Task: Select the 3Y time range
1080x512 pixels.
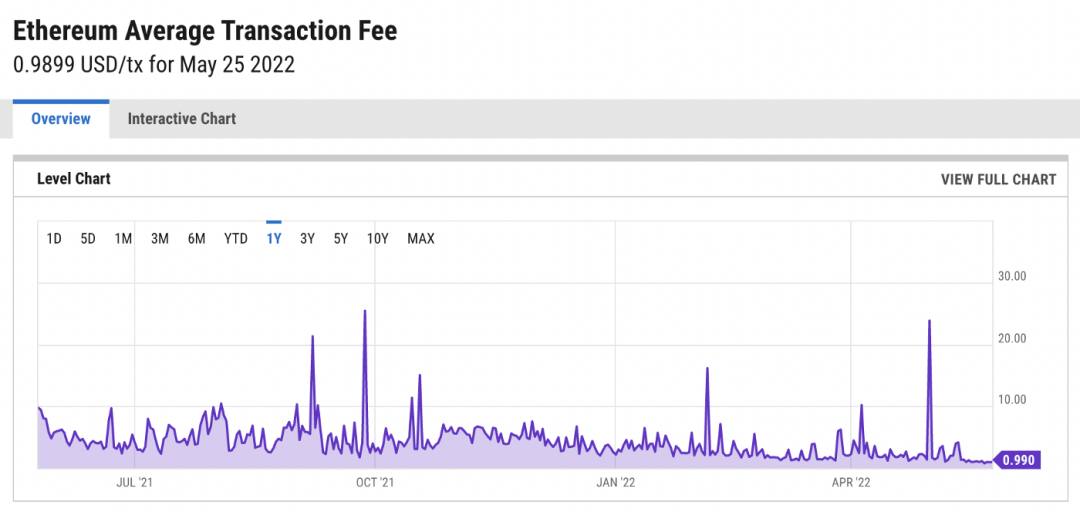Action: click(x=307, y=239)
